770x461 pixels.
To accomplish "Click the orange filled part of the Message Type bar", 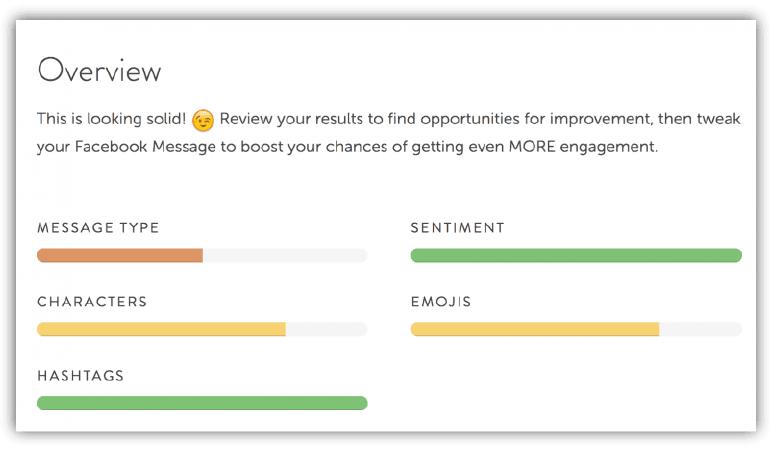I will (120, 256).
